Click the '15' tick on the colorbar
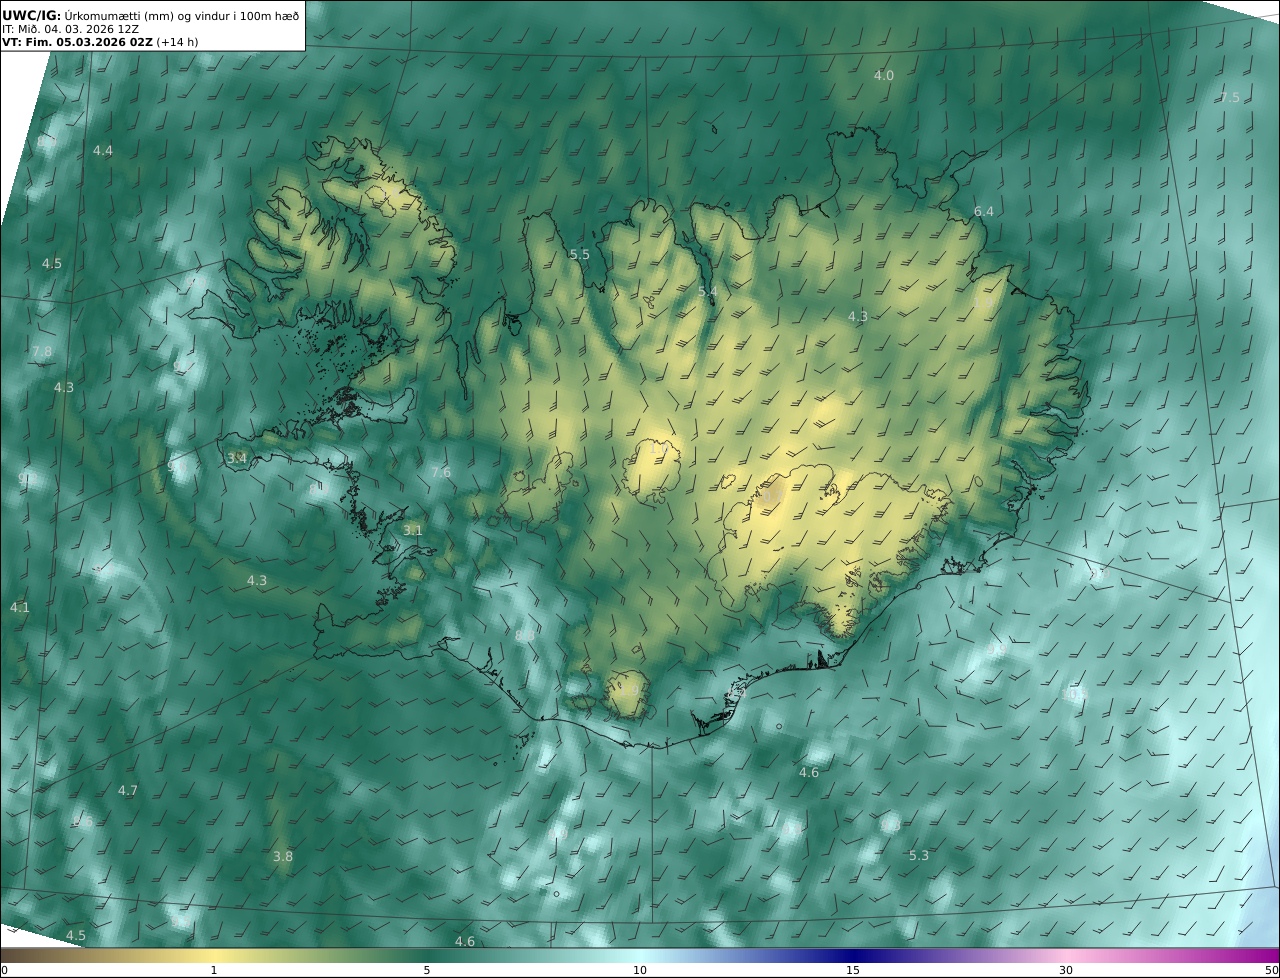This screenshot has width=1280, height=978. pyautogui.click(x=853, y=970)
